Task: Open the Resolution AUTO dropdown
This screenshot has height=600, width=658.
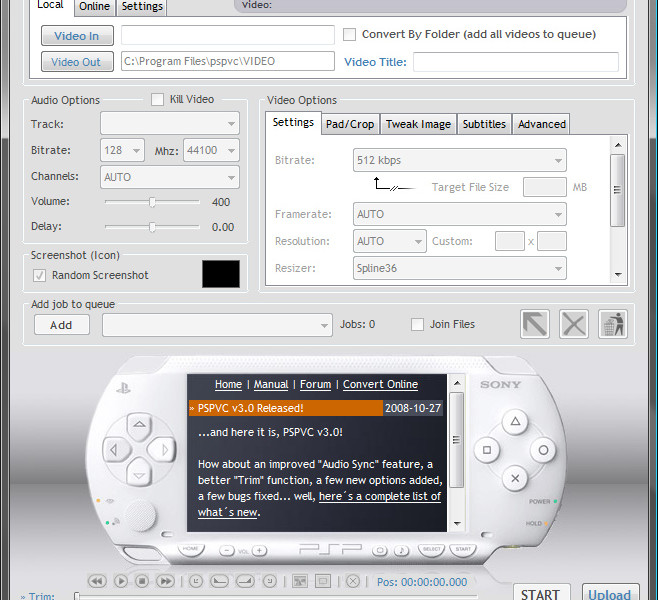Action: (x=390, y=241)
